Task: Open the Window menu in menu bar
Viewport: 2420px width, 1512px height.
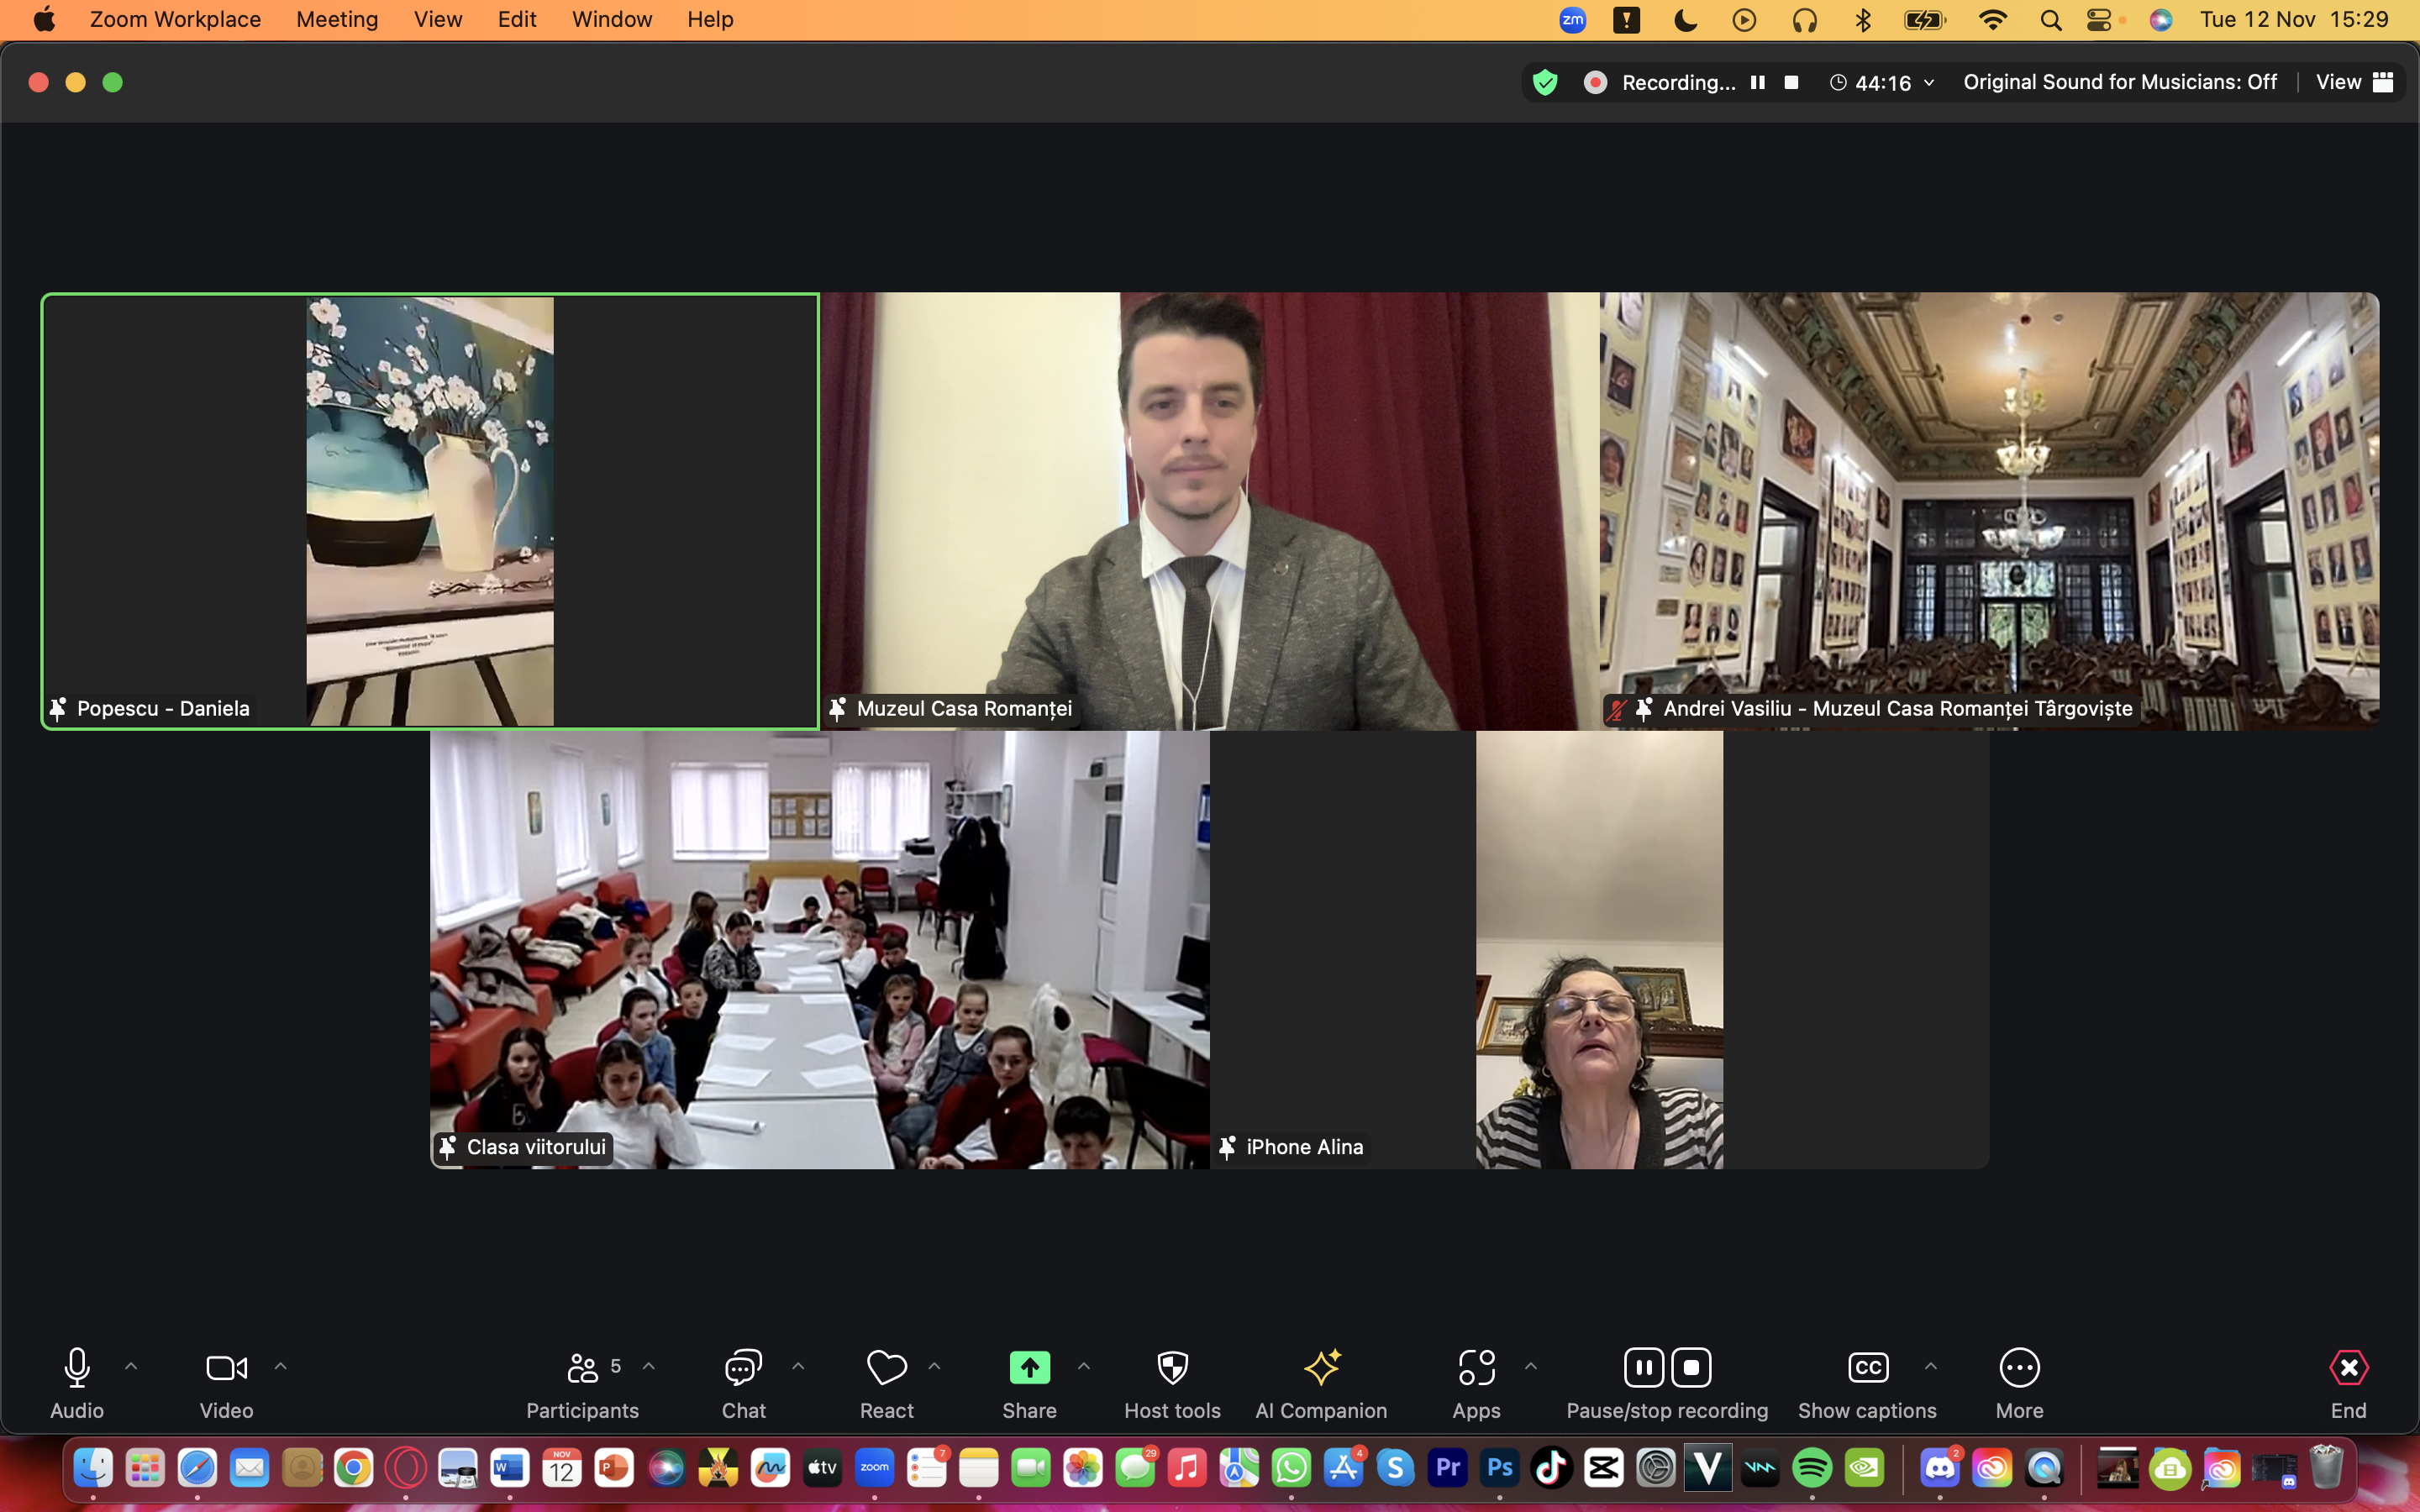Action: click(611, 19)
